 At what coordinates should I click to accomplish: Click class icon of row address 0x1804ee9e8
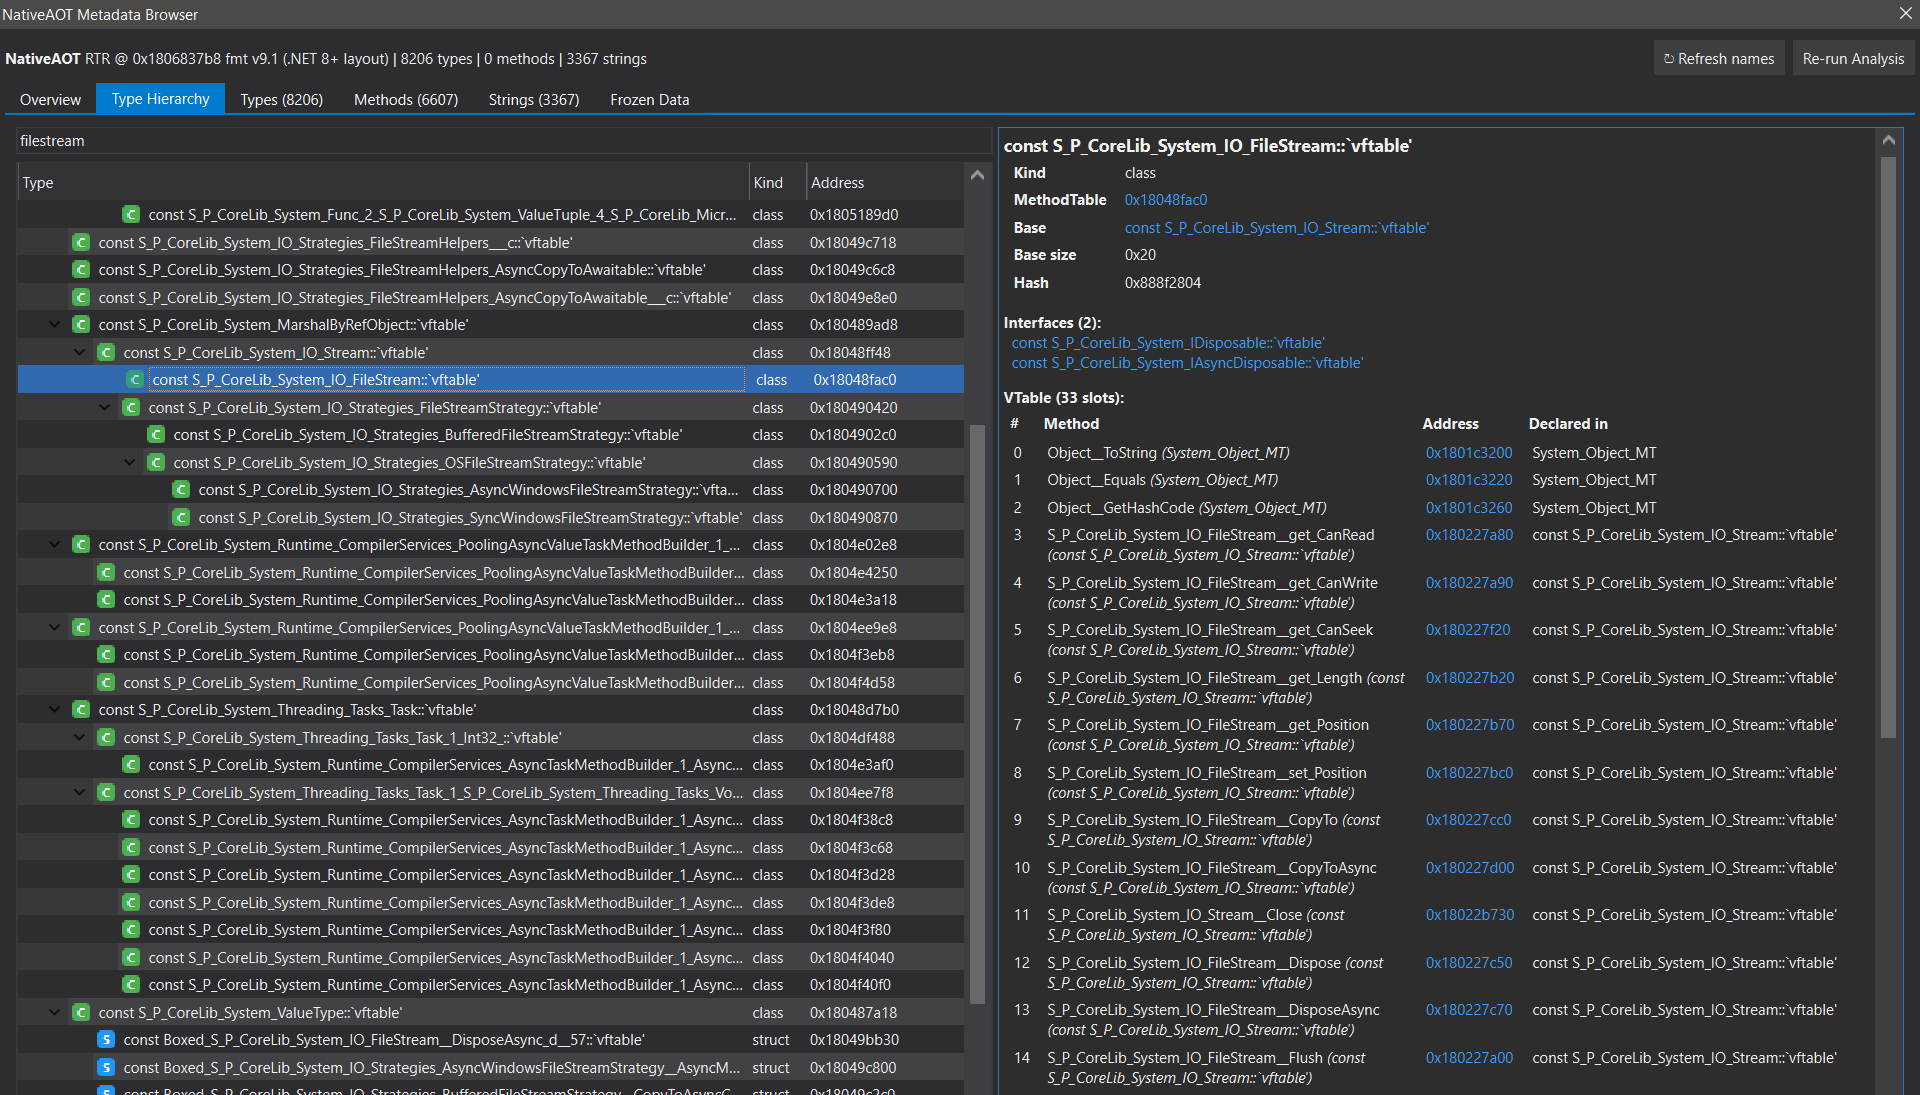(81, 628)
